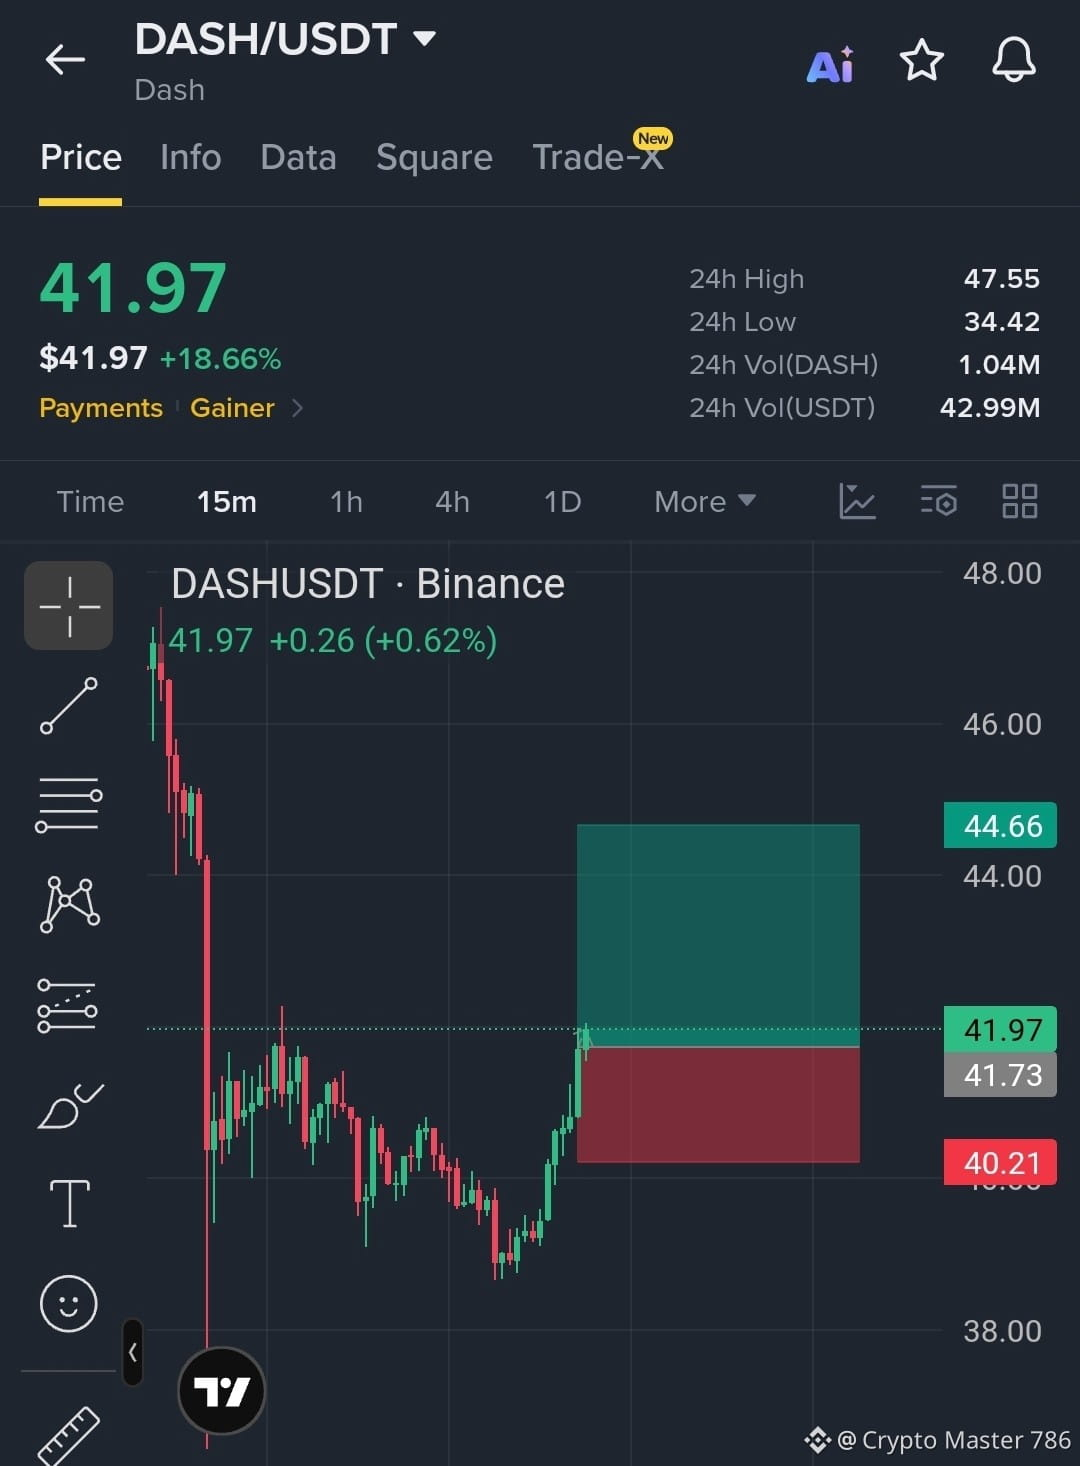Select the Time chart interval
This screenshot has width=1080, height=1466.
pyautogui.click(x=90, y=501)
